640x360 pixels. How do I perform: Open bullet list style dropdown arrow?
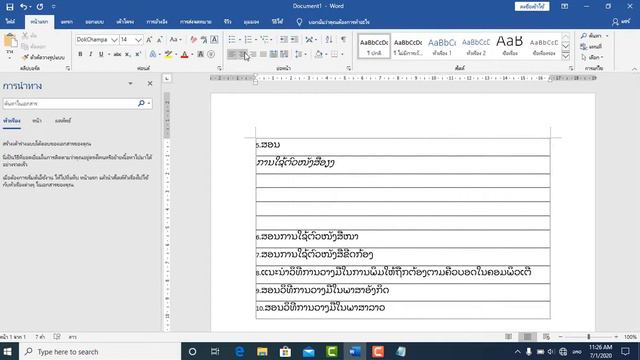[240, 40]
